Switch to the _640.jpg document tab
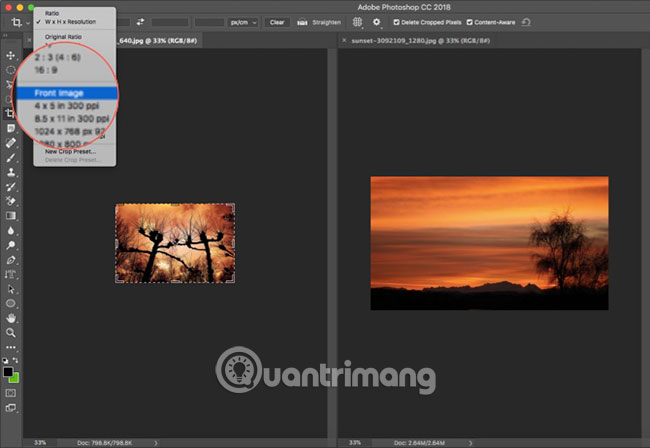650x448 pixels. click(x=158, y=41)
